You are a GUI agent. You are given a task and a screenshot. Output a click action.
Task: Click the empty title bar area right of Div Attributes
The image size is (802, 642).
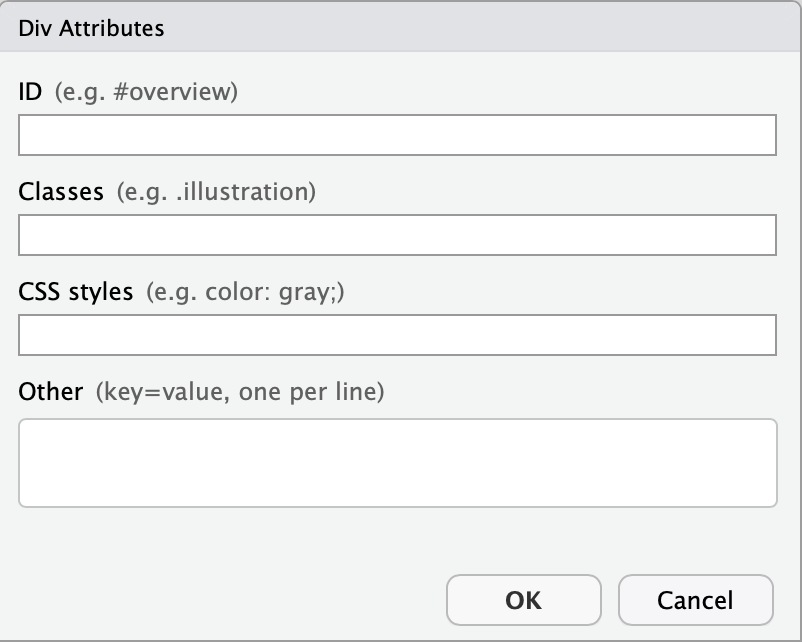click(481, 28)
